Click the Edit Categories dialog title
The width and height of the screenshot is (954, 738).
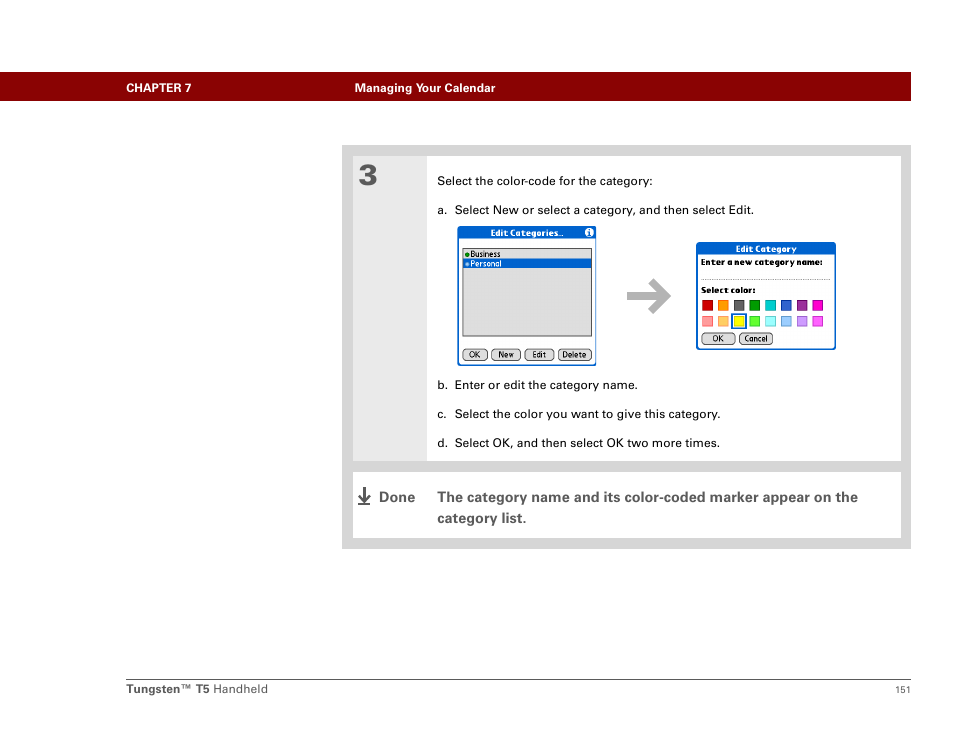point(527,233)
